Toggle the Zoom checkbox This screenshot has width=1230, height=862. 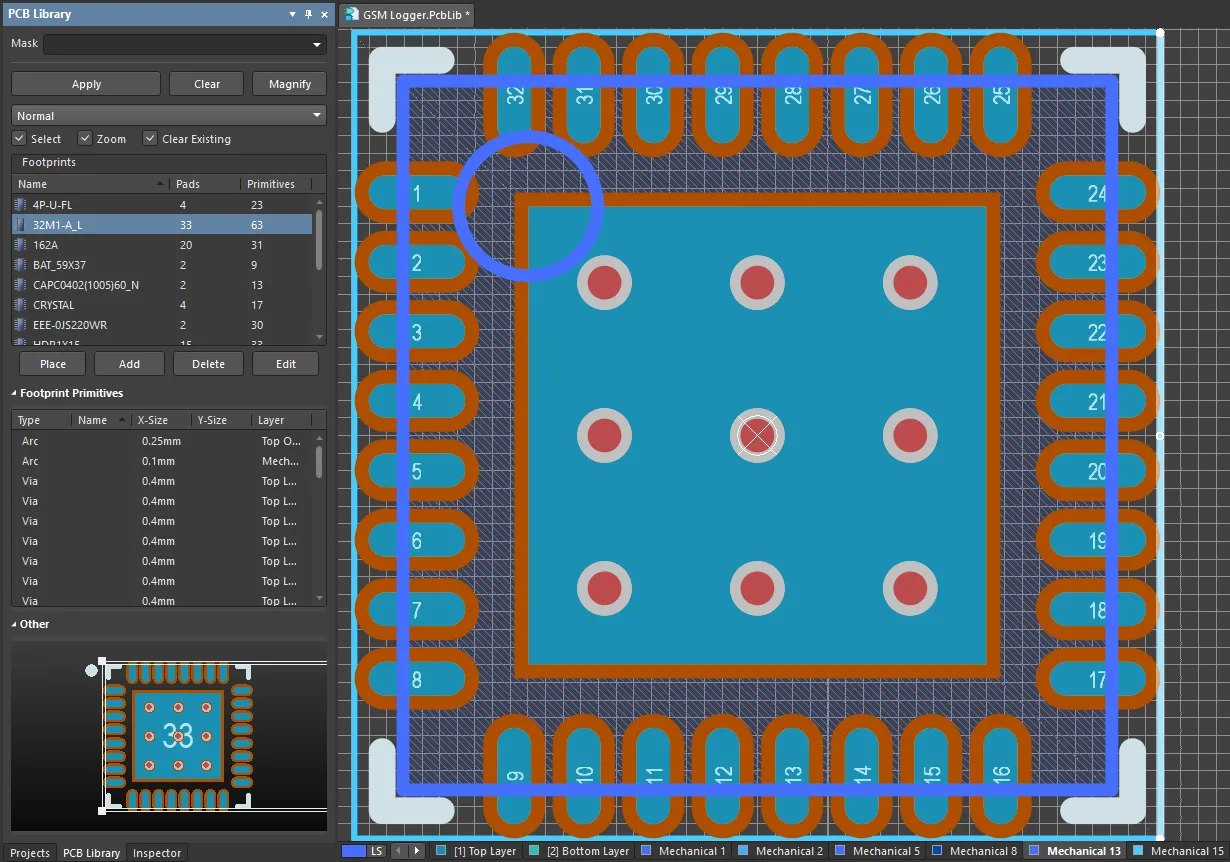[85, 139]
